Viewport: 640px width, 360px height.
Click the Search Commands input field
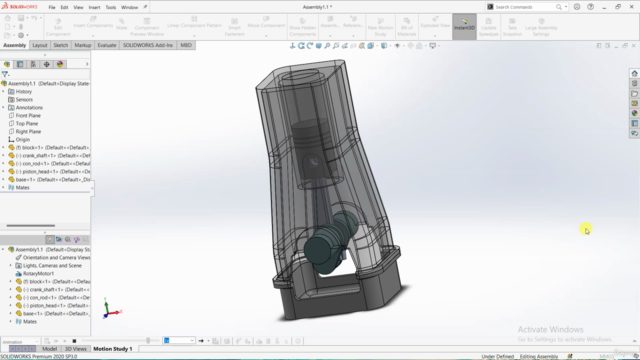pos(524,7)
